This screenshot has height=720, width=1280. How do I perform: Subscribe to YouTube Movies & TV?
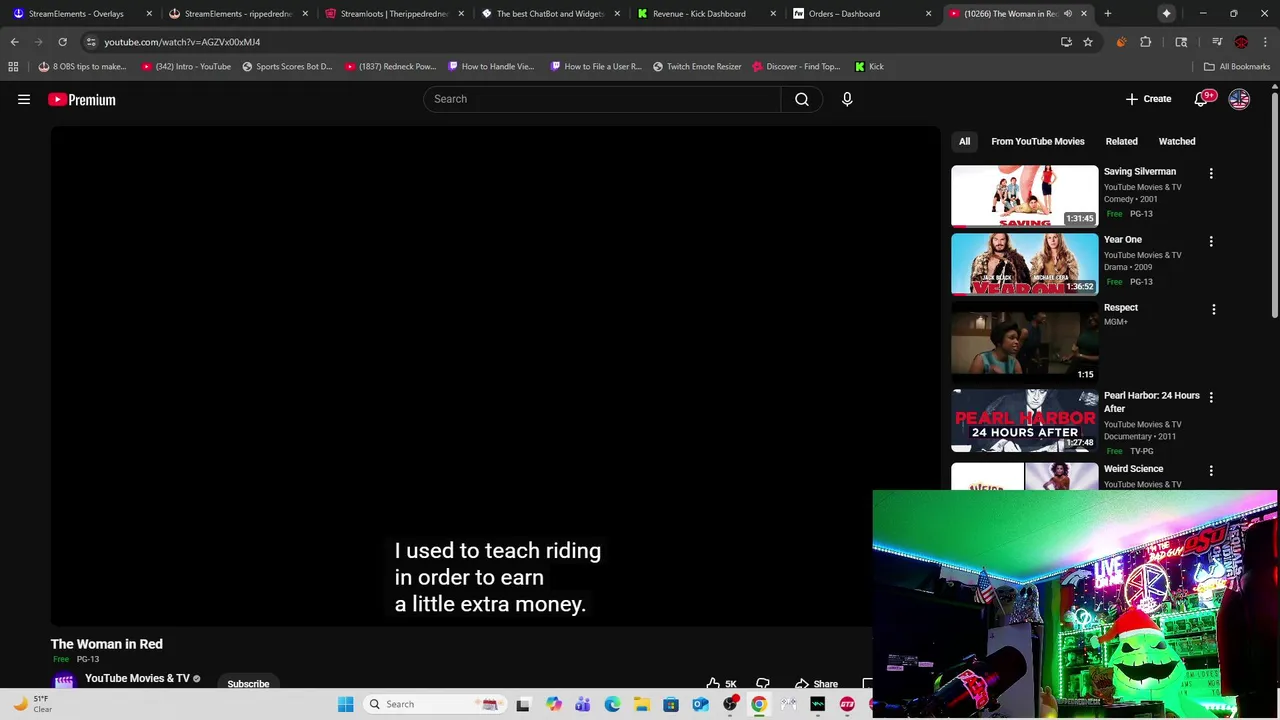248,684
